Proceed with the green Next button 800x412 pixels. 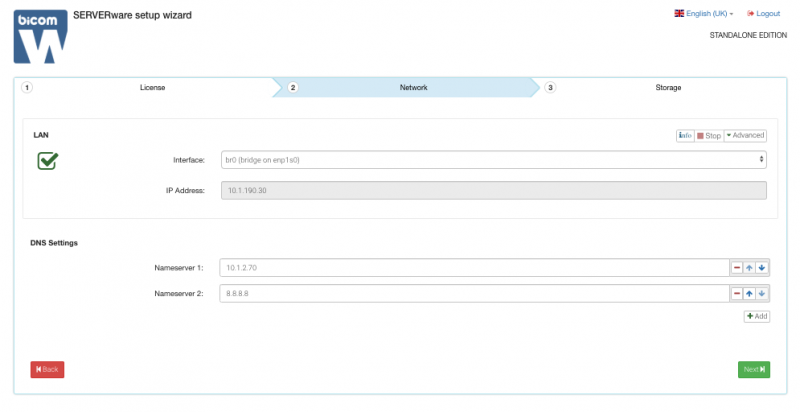pos(754,370)
